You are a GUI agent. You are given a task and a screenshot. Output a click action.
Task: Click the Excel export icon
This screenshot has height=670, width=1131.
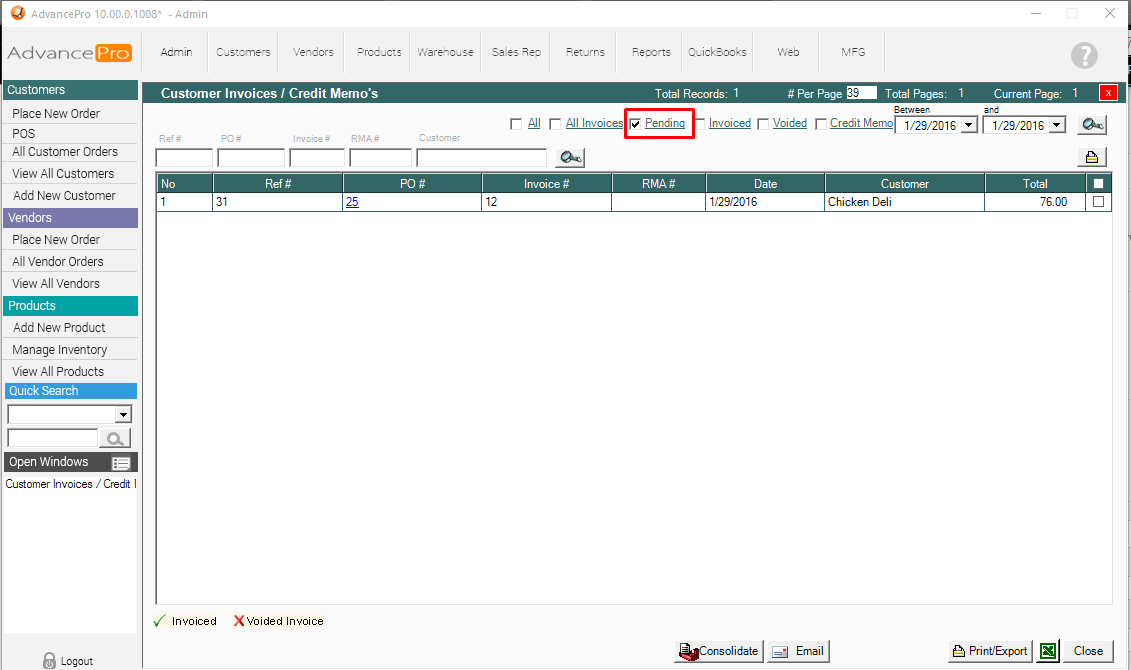pyautogui.click(x=1047, y=651)
